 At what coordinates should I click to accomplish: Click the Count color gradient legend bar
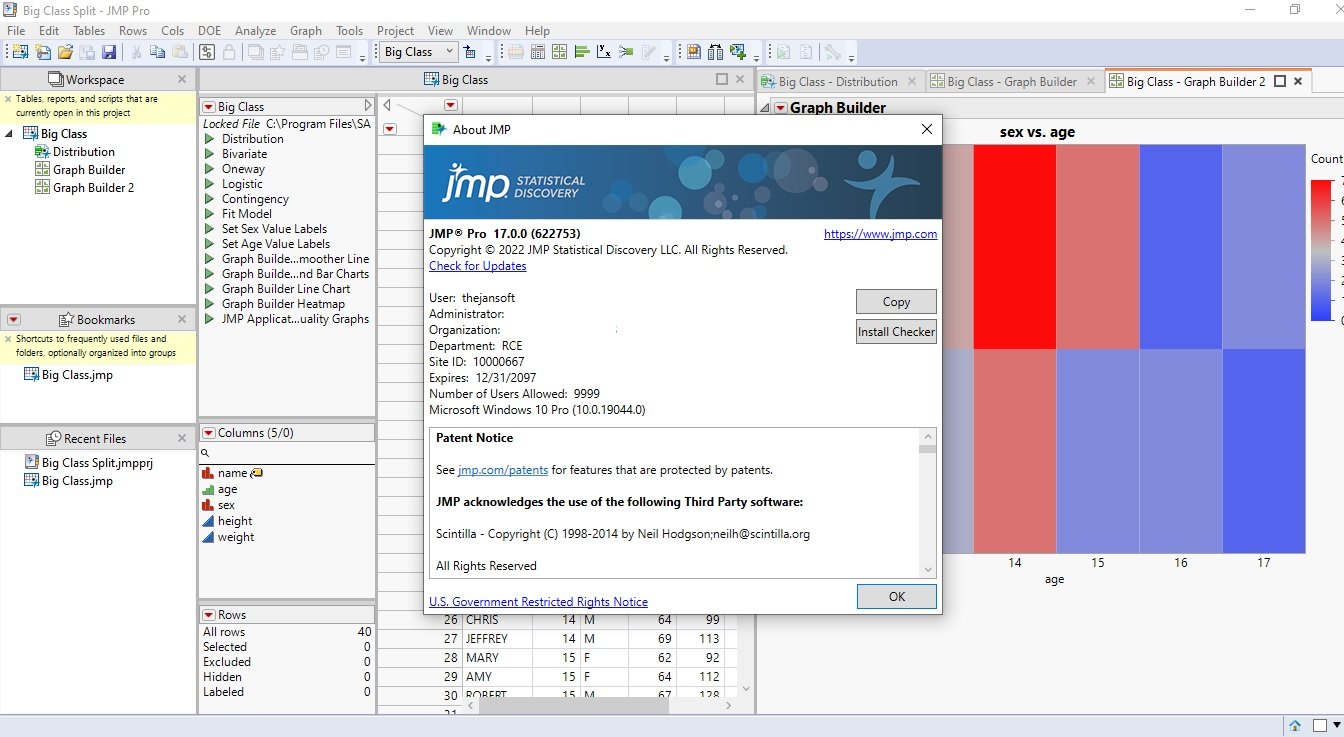(x=1321, y=250)
